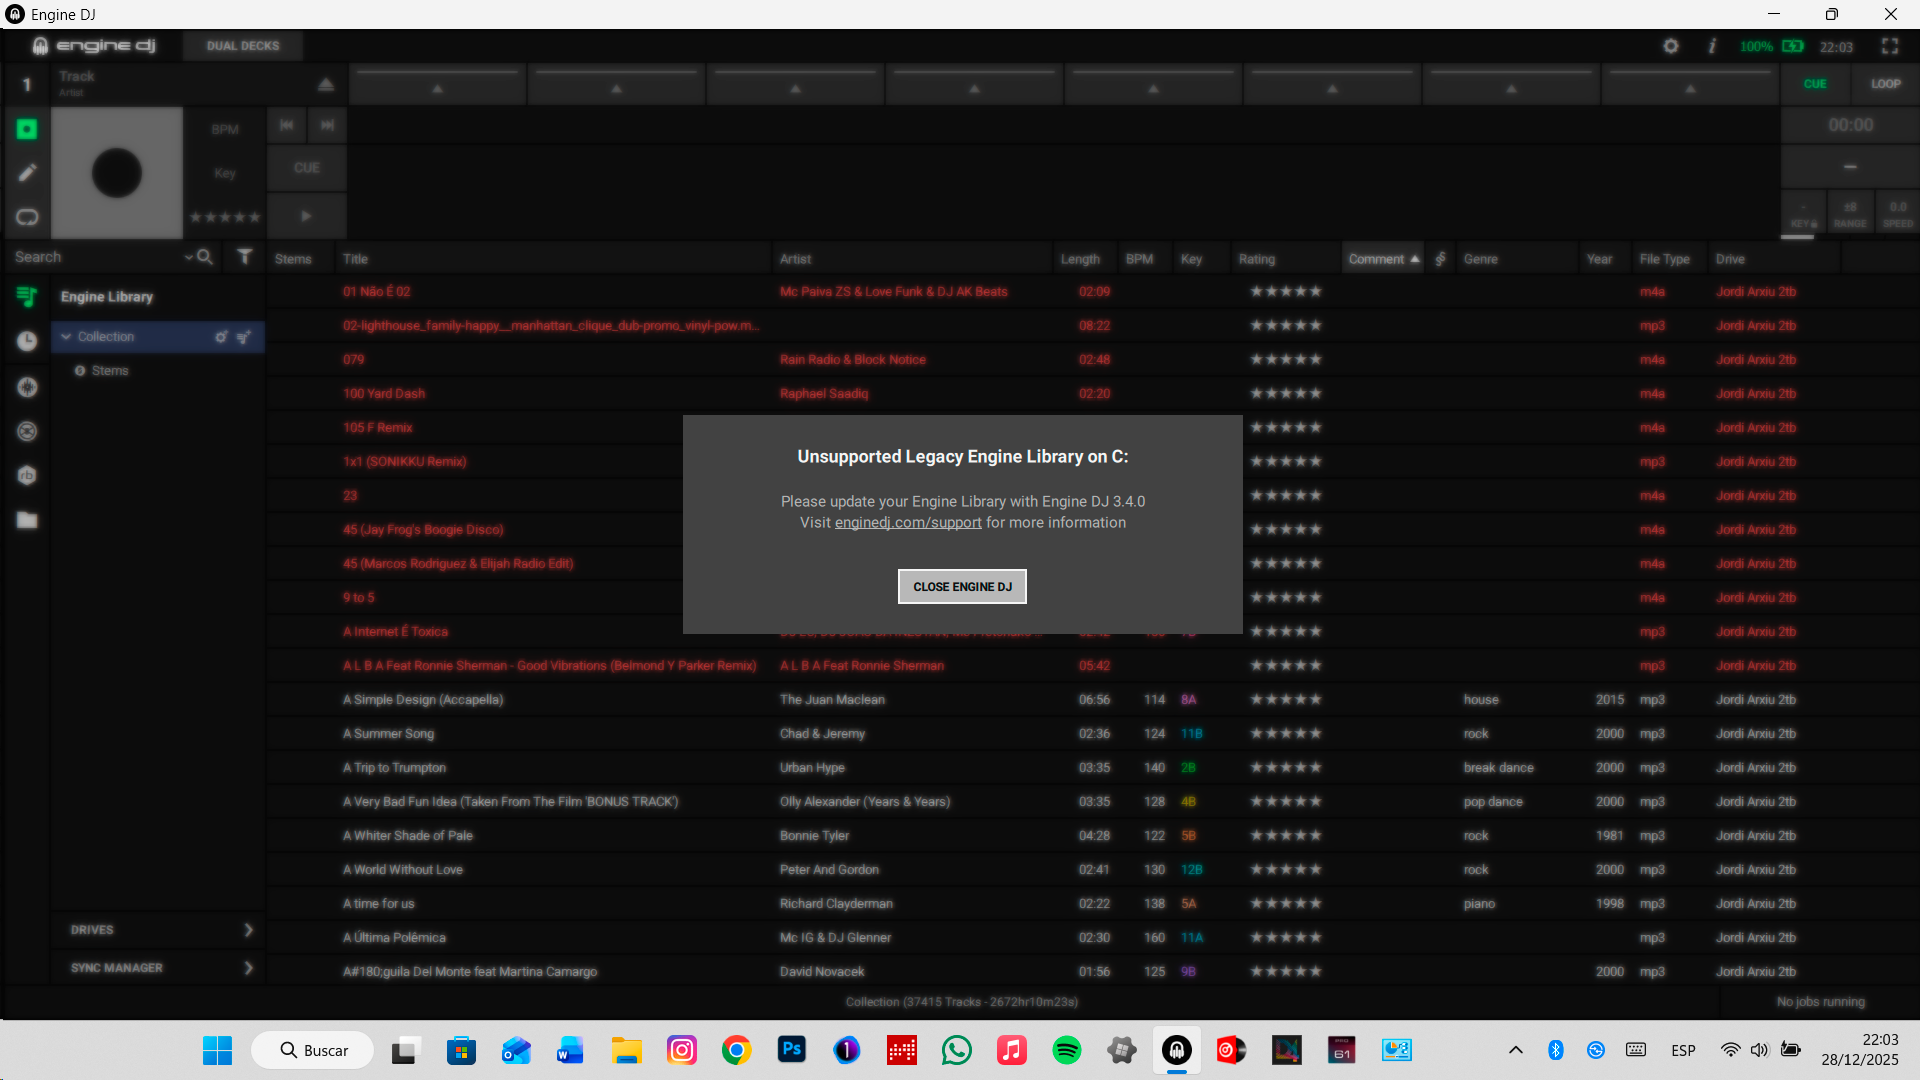Click the 0.0 SPEED control
This screenshot has width=1920, height=1080.
point(1898,214)
